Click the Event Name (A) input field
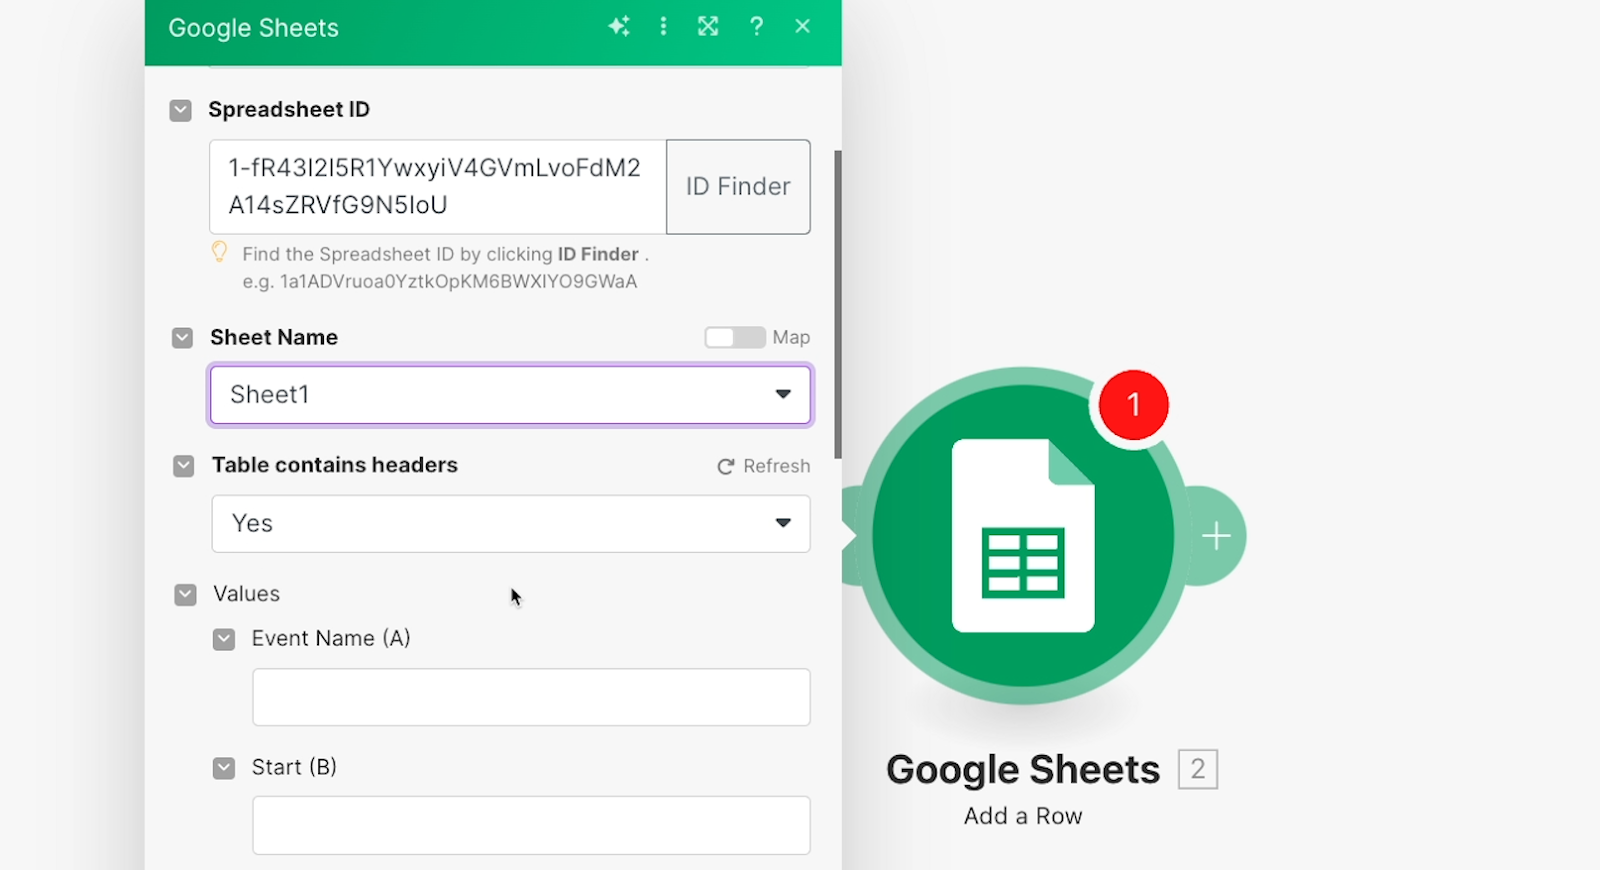Viewport: 1600px width, 870px height. [531, 697]
